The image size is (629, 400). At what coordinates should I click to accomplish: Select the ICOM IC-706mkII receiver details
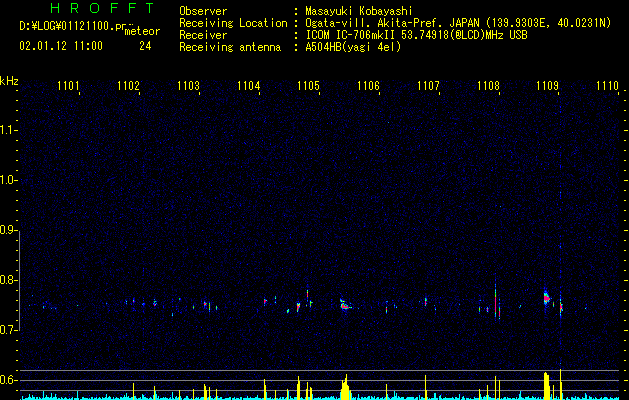(x=416, y=35)
